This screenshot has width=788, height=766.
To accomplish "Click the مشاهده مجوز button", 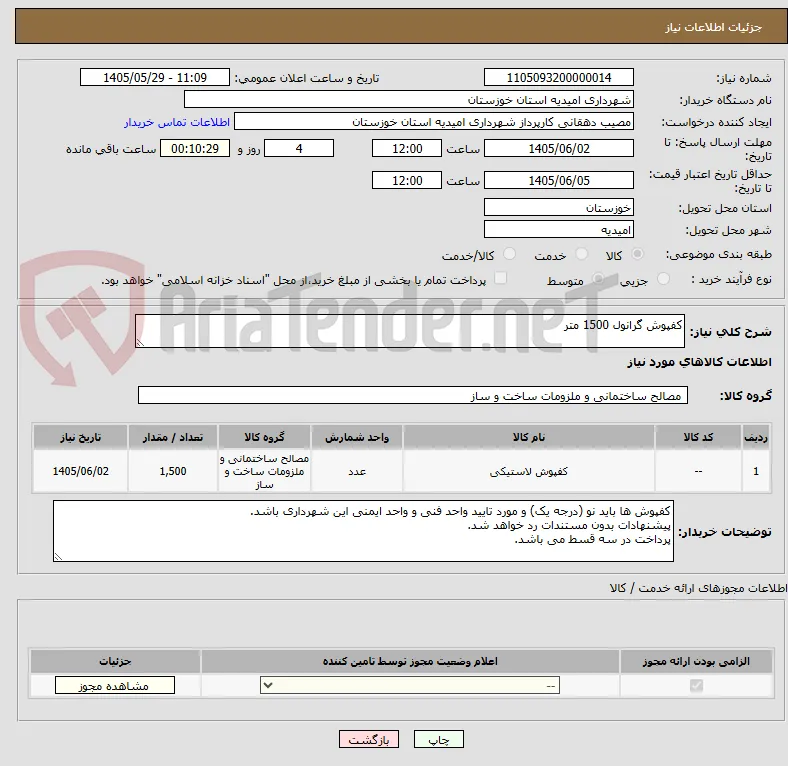I will pos(115,686).
